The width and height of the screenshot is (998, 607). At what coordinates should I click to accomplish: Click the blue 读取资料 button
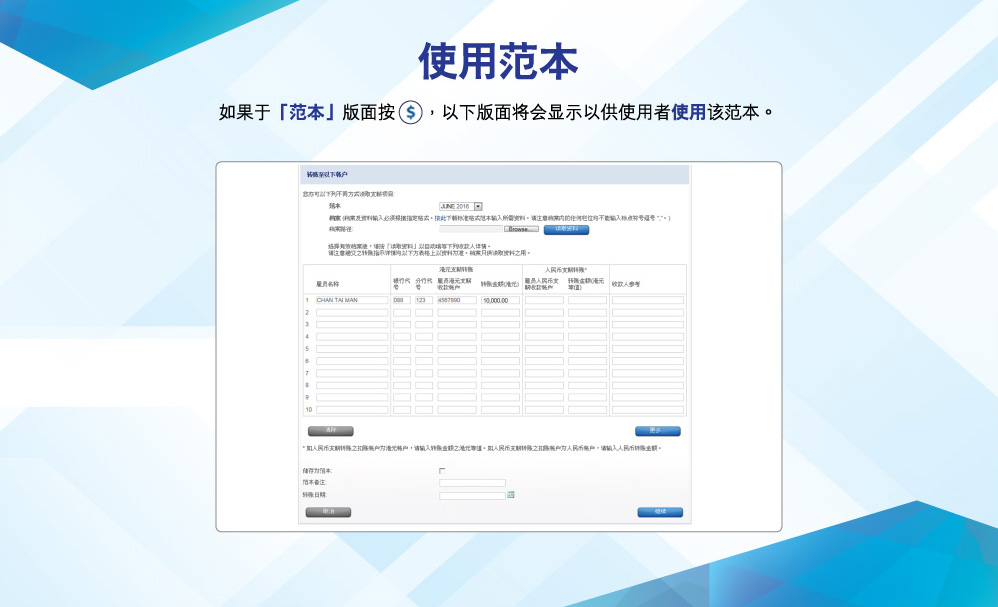click(566, 229)
